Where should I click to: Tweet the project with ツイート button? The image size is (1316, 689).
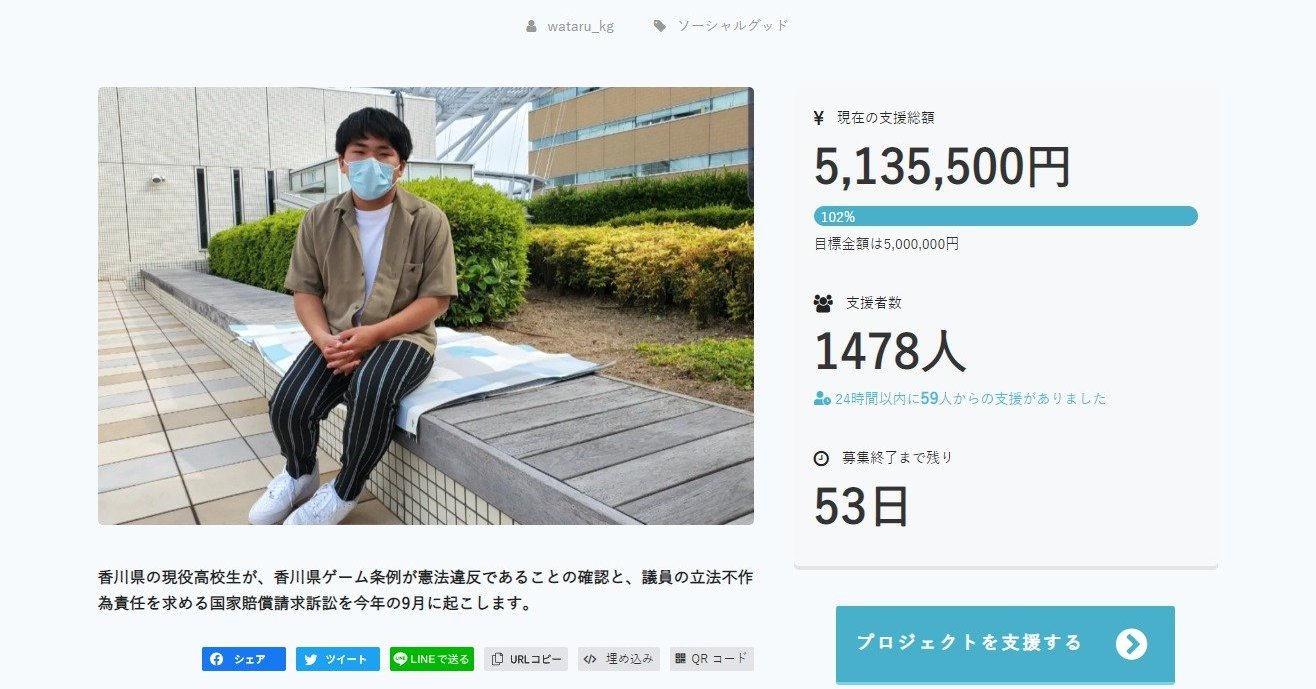coord(338,659)
